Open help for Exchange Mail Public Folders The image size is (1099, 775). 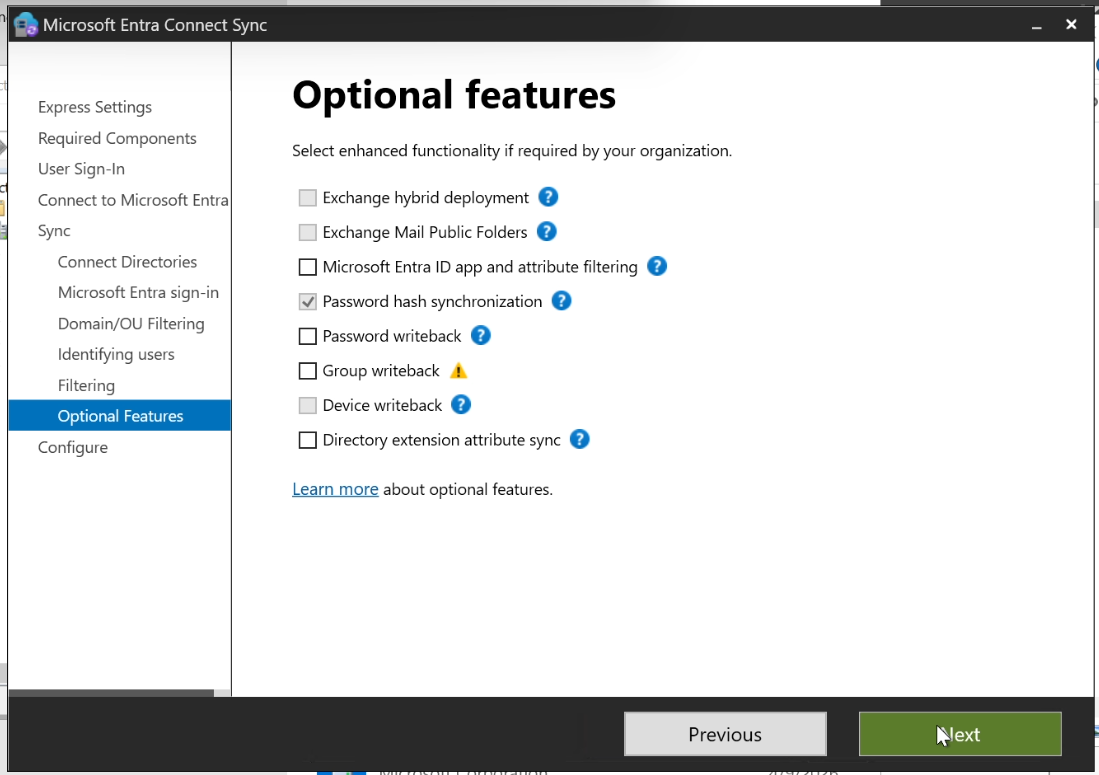(x=547, y=231)
